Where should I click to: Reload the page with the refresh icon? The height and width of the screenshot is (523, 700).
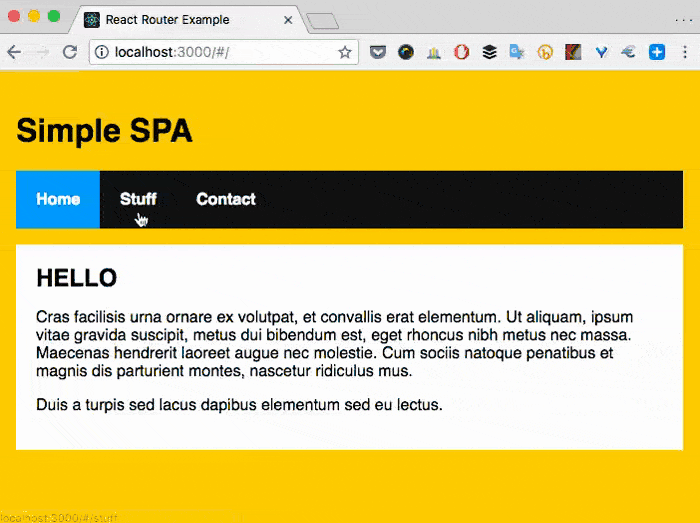tap(70, 52)
